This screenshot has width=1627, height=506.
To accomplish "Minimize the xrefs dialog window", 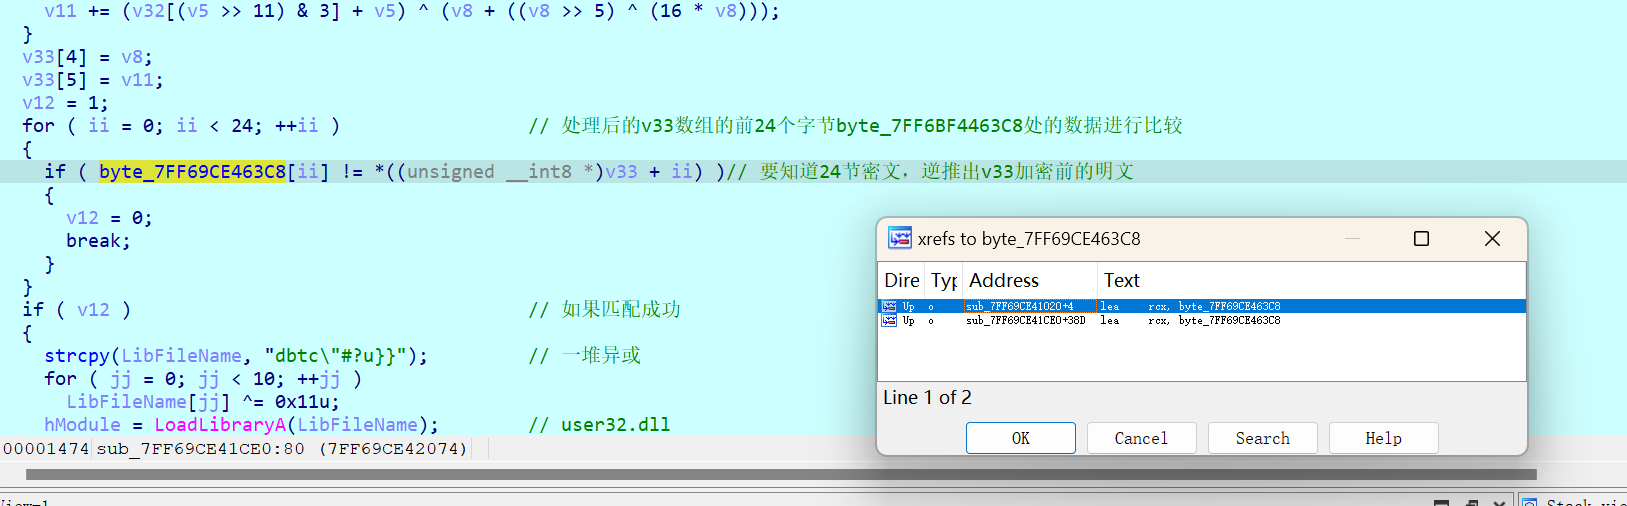I will tap(1352, 238).
